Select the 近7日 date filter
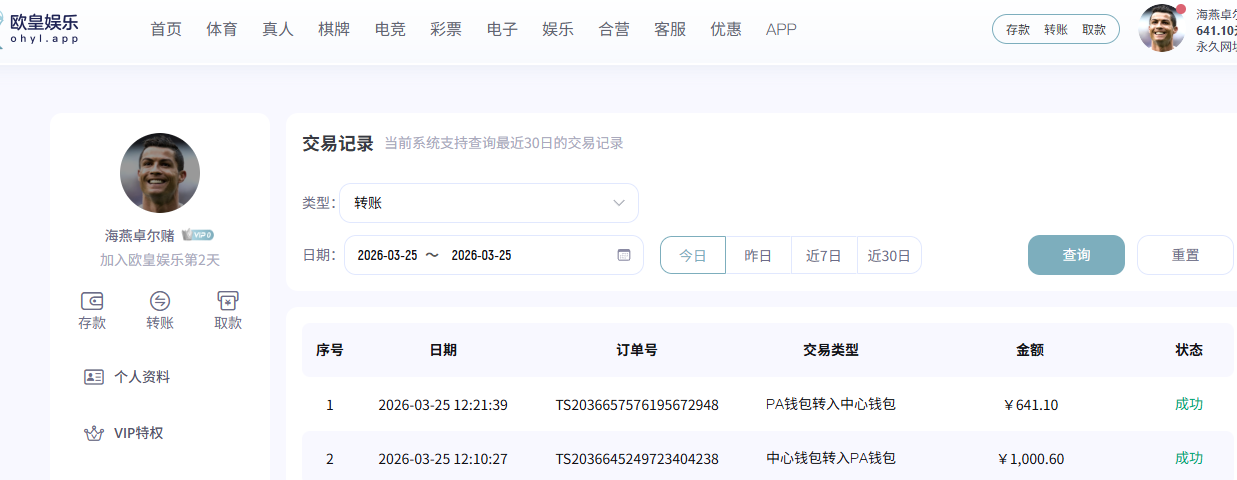 click(824, 255)
